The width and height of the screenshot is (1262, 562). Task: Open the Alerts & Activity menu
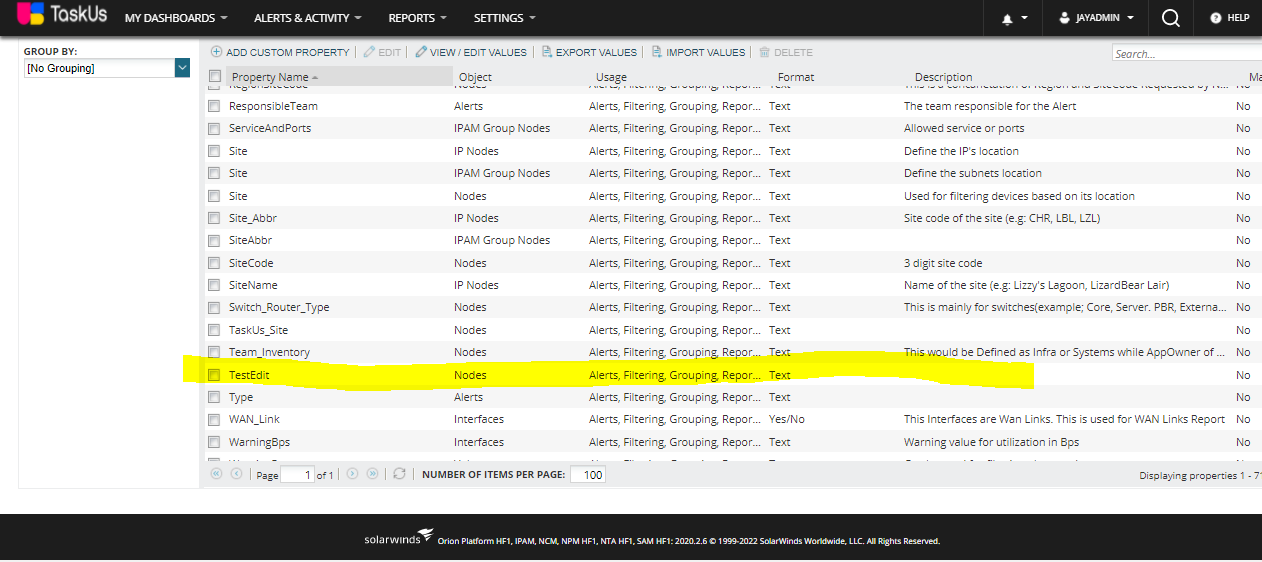tap(308, 18)
